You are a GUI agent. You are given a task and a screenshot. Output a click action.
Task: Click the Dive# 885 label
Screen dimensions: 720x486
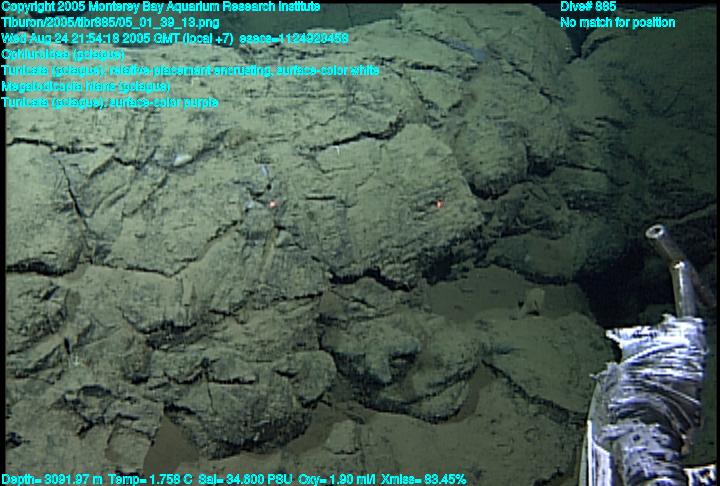point(588,7)
